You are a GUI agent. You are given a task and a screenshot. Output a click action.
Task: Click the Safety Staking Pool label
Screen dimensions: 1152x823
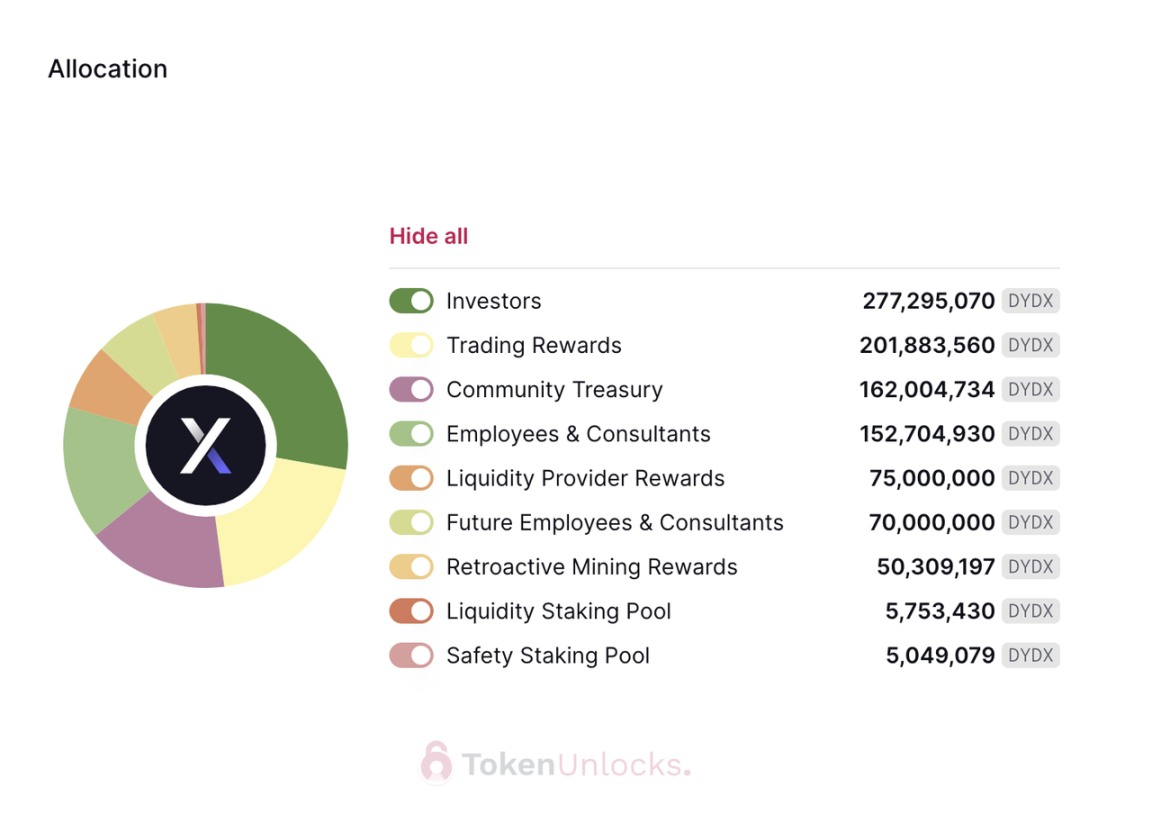[548, 655]
